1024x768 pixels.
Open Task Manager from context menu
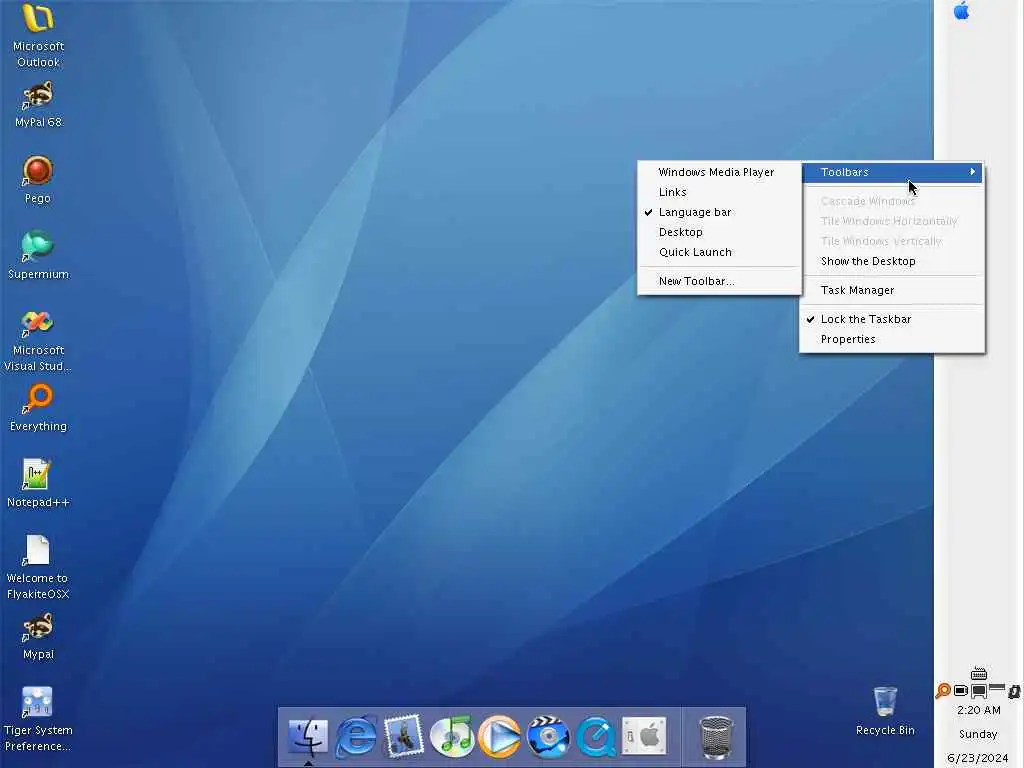[892, 290]
